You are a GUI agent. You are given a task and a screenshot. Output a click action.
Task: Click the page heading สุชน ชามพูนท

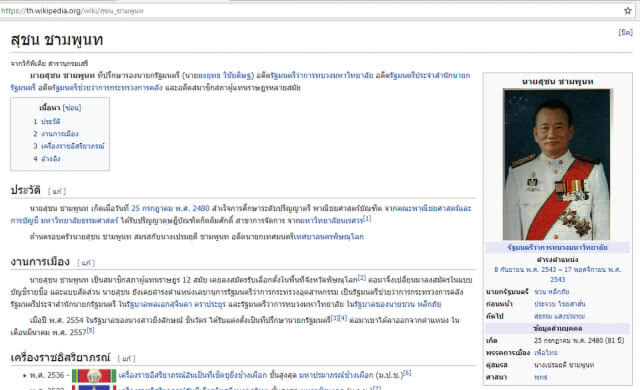57,40
